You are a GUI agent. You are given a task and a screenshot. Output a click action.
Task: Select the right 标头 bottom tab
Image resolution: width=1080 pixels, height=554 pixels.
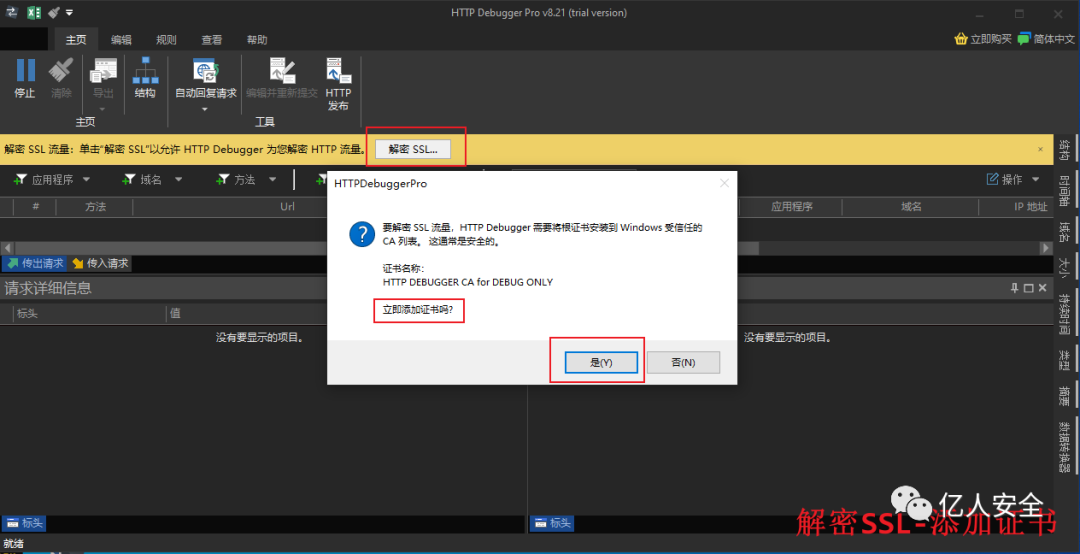pyautogui.click(x=552, y=523)
